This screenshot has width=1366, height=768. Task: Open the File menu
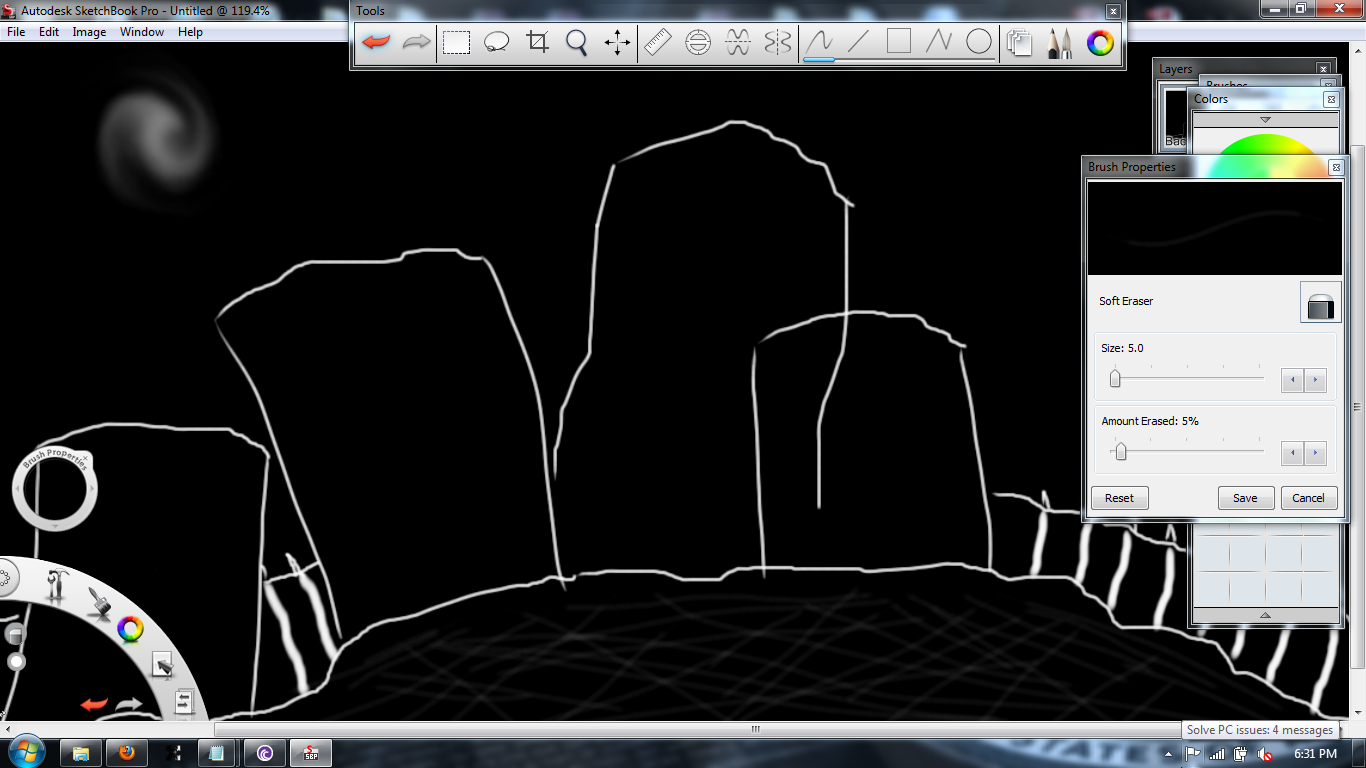point(16,32)
